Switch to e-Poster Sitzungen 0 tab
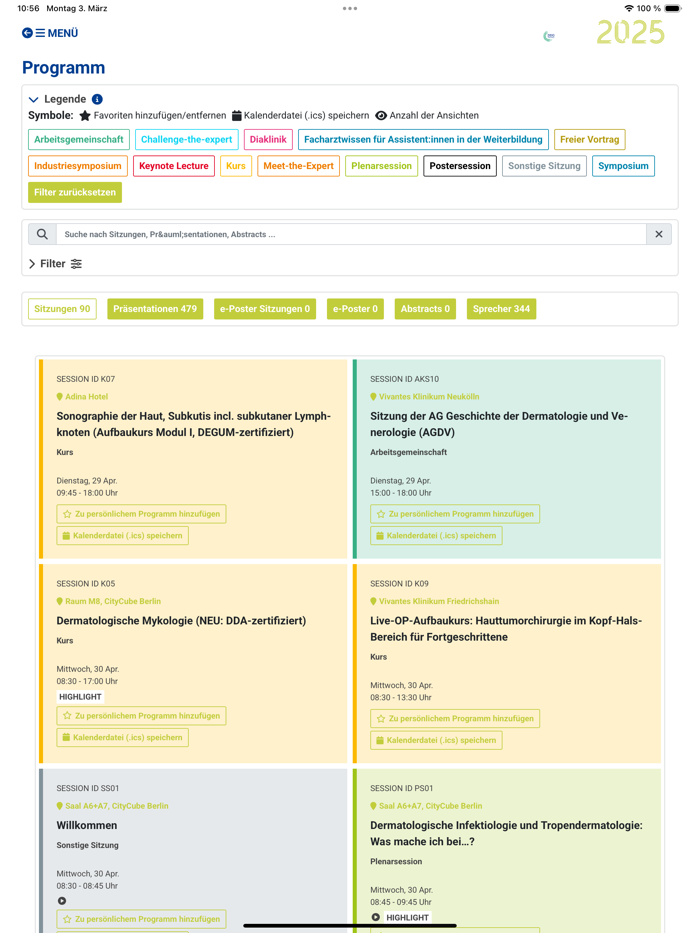The width and height of the screenshot is (700, 933). pos(265,309)
